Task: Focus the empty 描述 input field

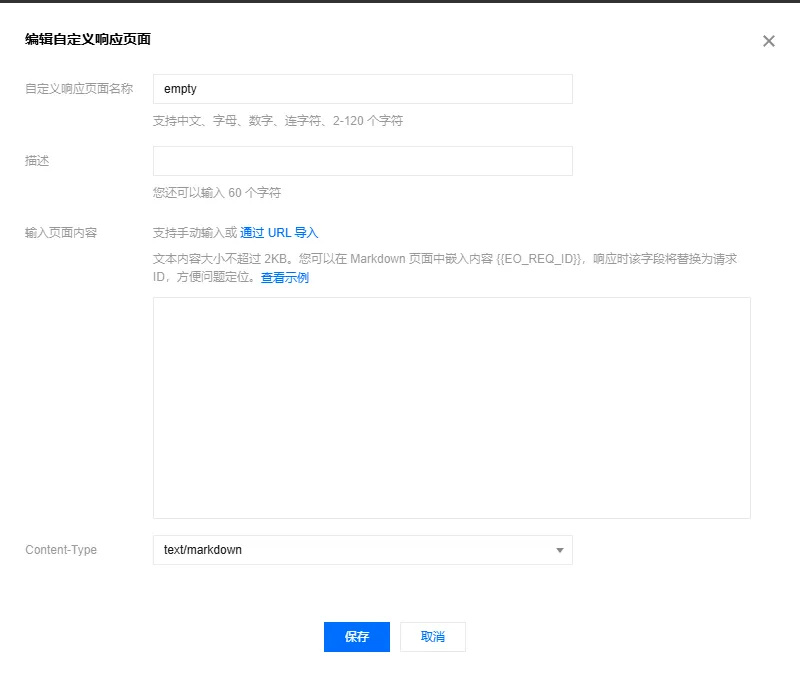Action: (x=362, y=161)
